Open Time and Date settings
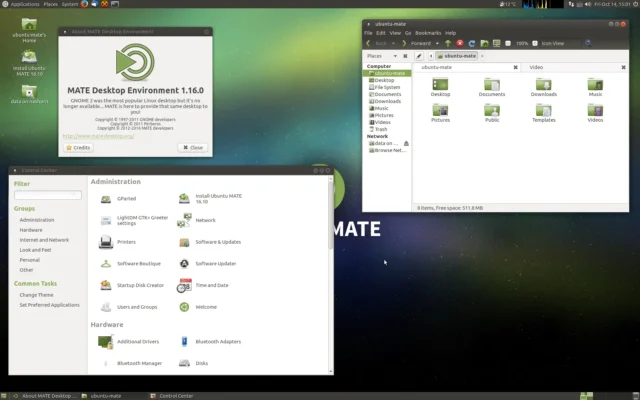640x400 pixels. tap(203, 285)
